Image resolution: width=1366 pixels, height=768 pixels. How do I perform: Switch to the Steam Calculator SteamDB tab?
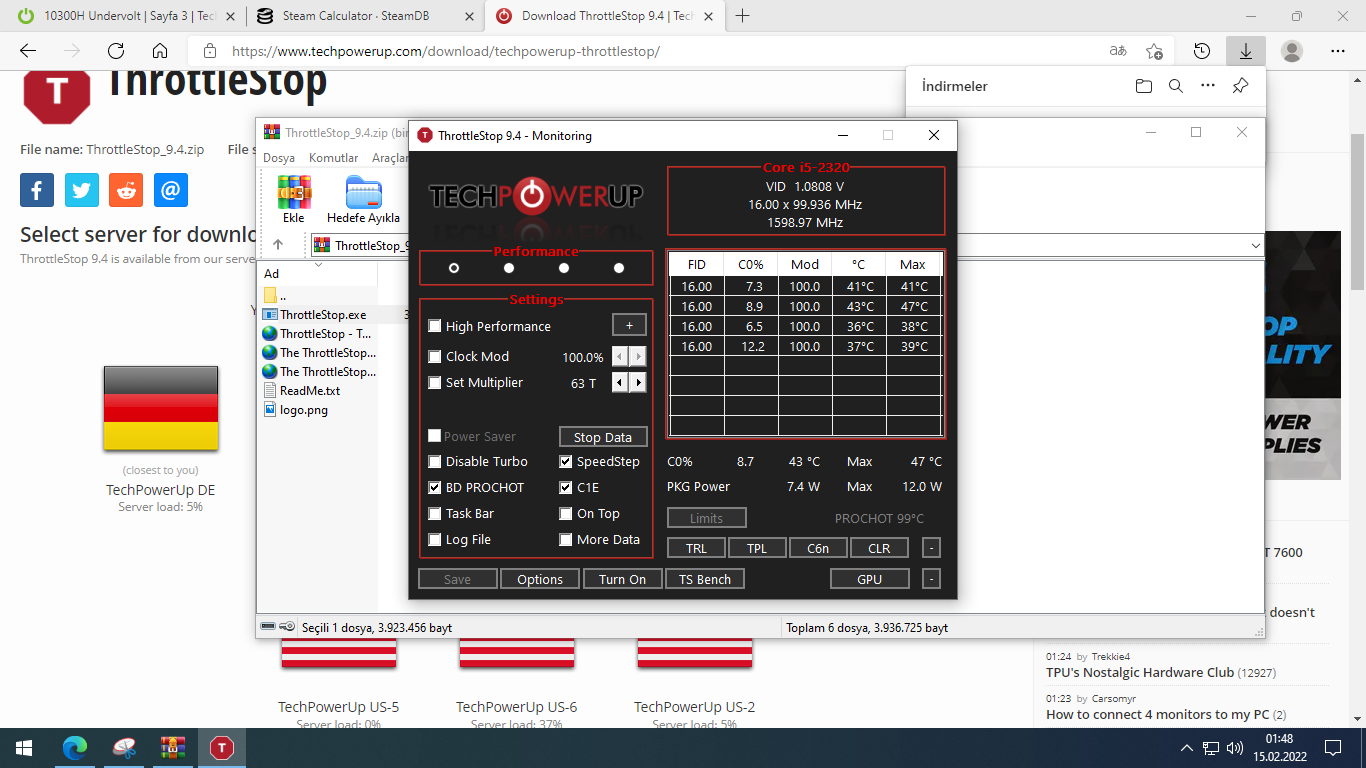coord(364,16)
